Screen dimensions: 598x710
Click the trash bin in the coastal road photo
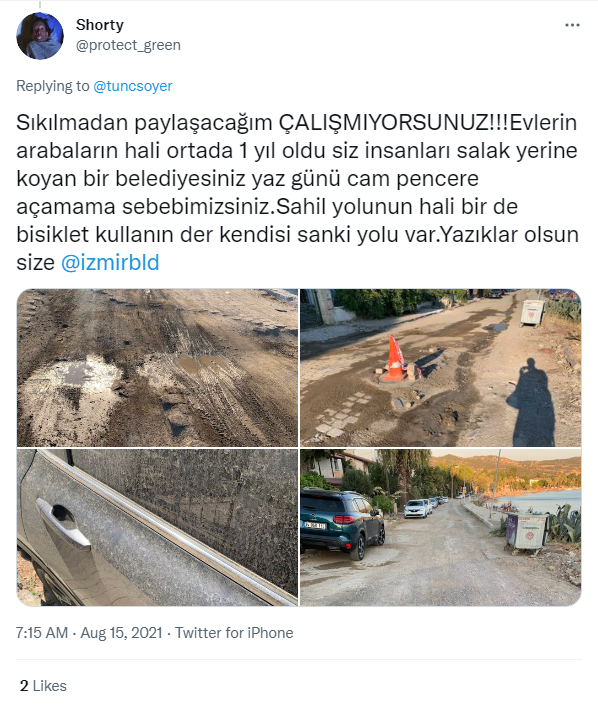point(526,533)
